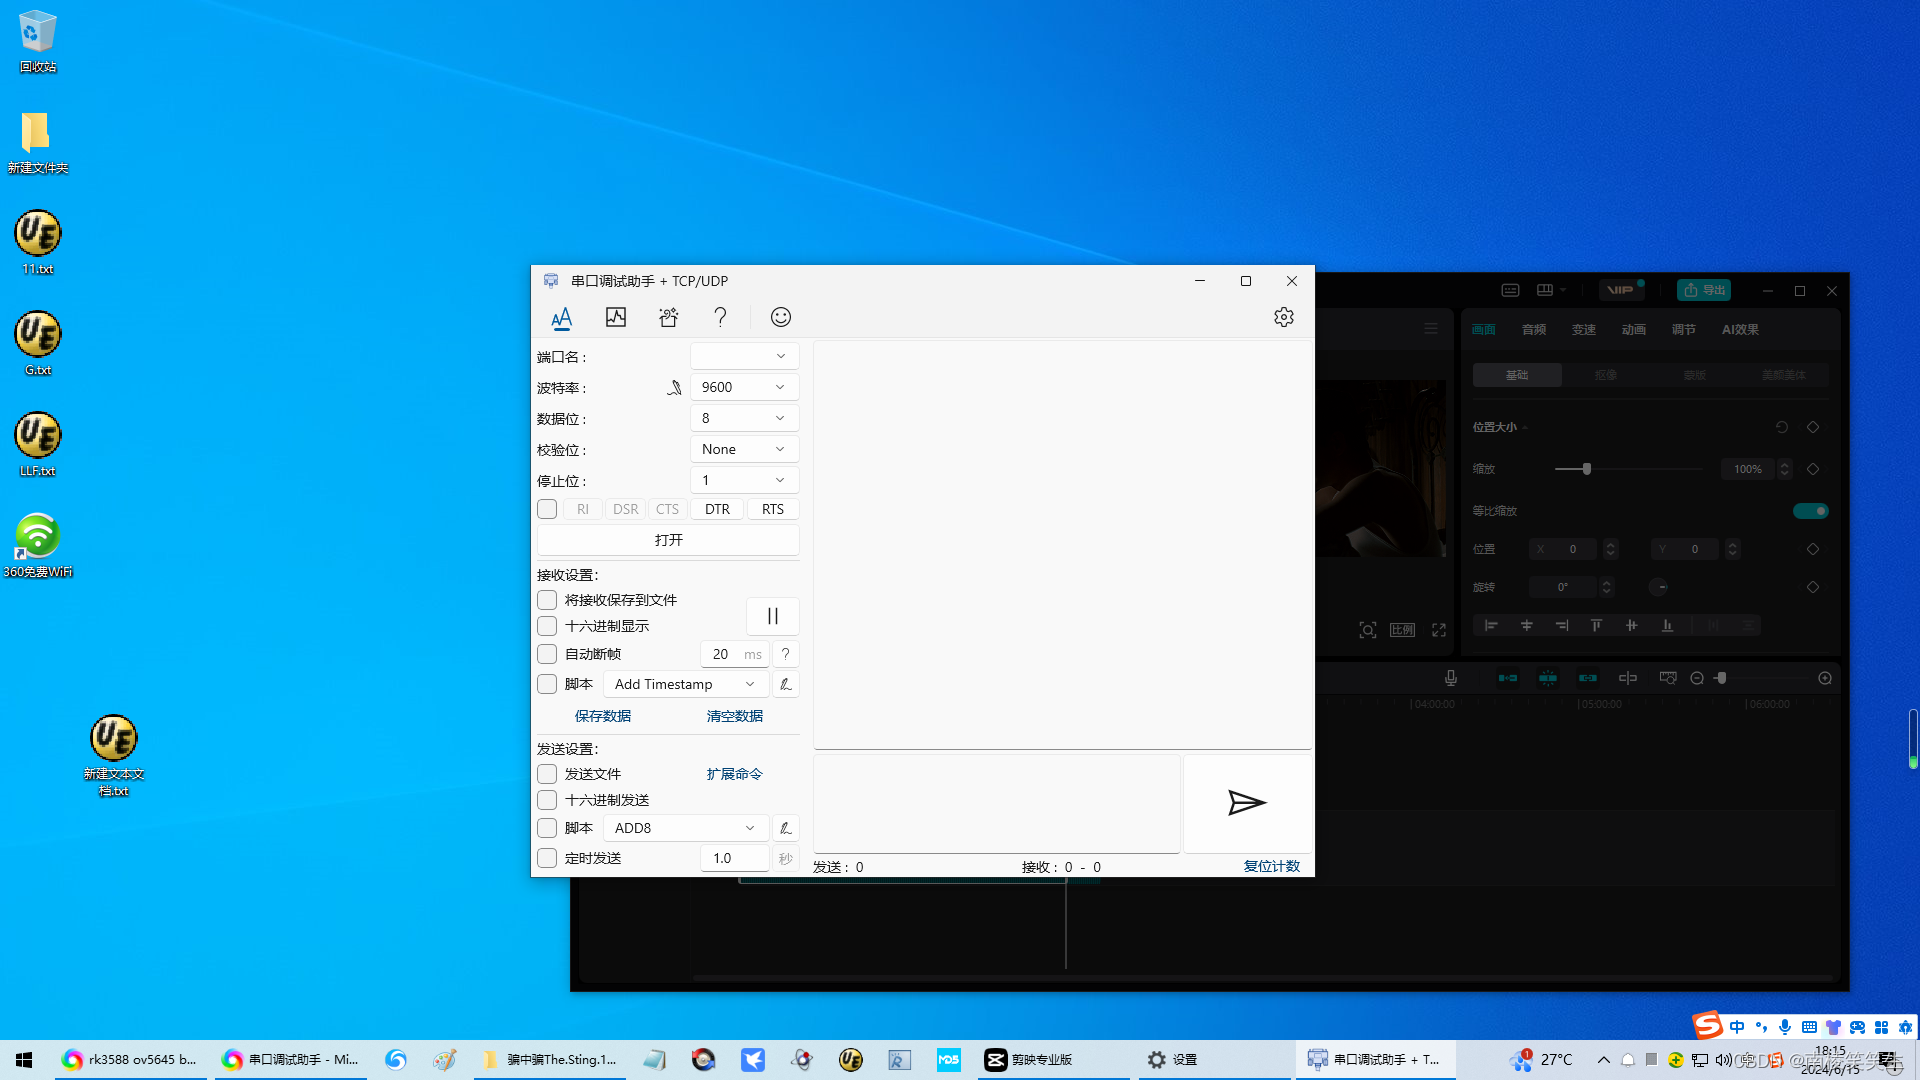This screenshot has width=1920, height=1080.
Task: Click the 打开 port open button
Action: pos(667,539)
